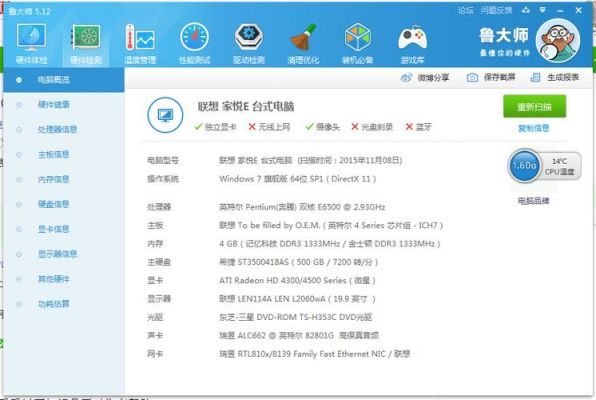
Task: Click the round computer monitor icon
Action: pos(165,115)
